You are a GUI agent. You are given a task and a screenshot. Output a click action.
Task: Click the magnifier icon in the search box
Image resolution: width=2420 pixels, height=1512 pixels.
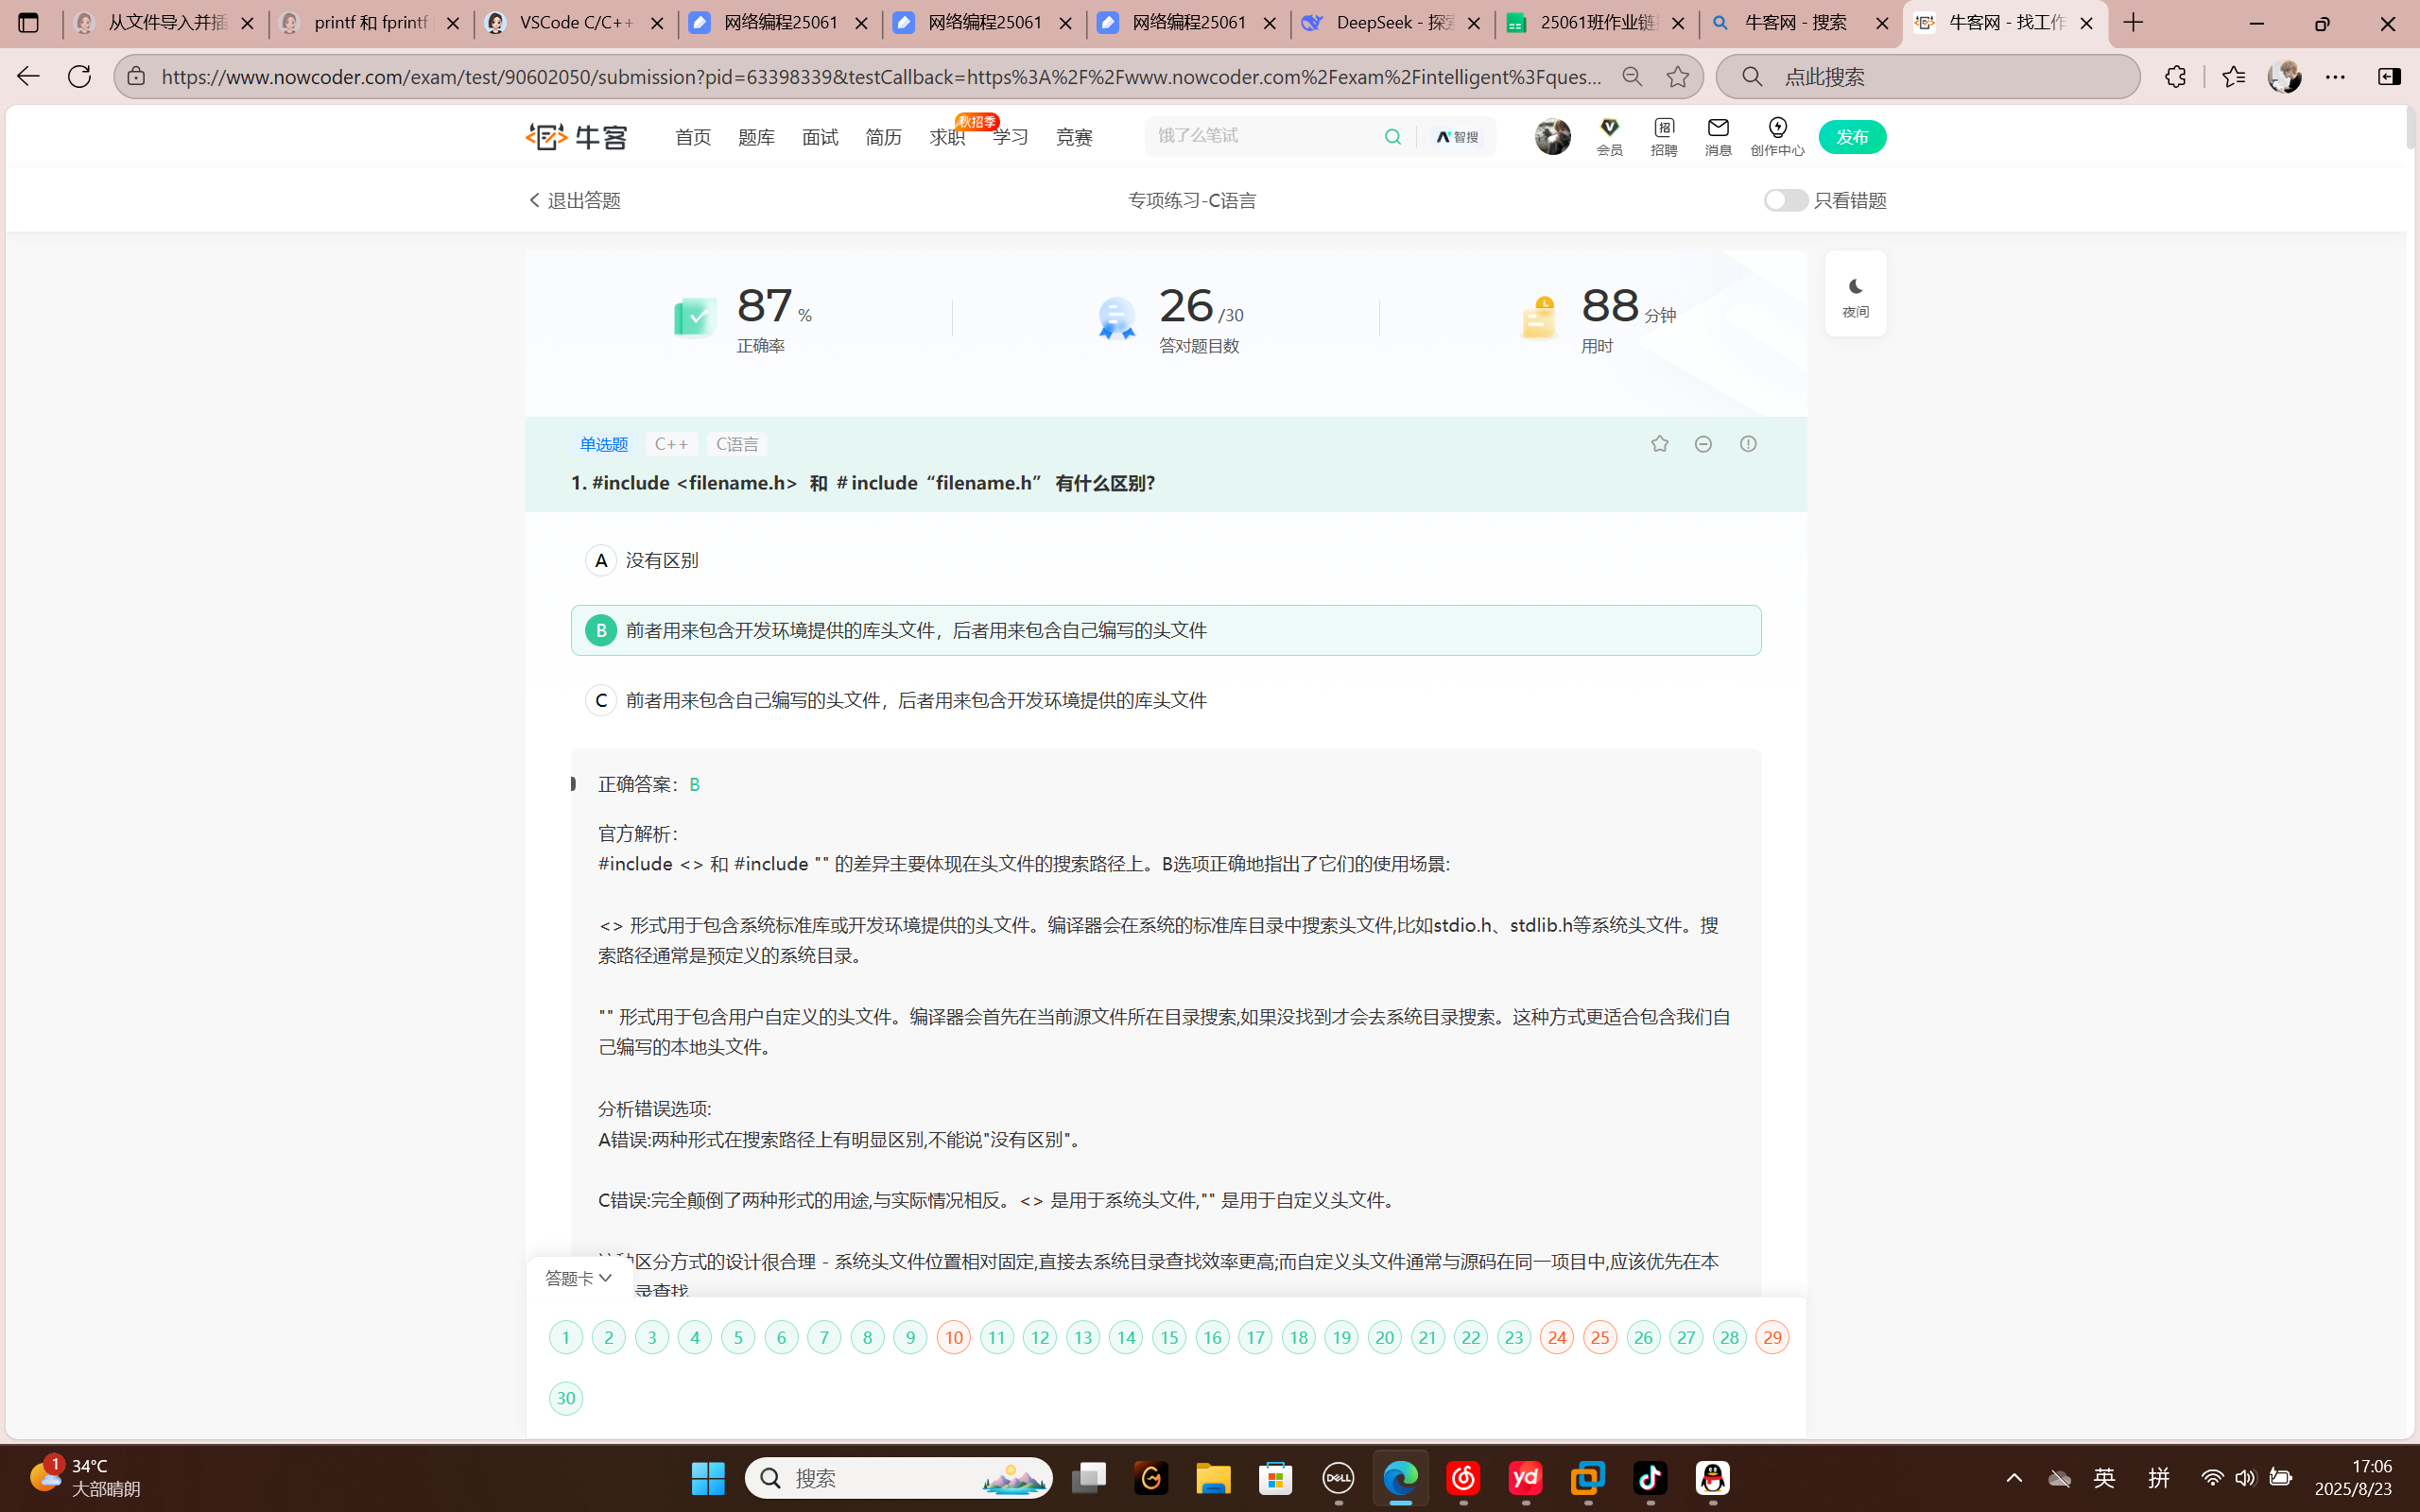1394,136
